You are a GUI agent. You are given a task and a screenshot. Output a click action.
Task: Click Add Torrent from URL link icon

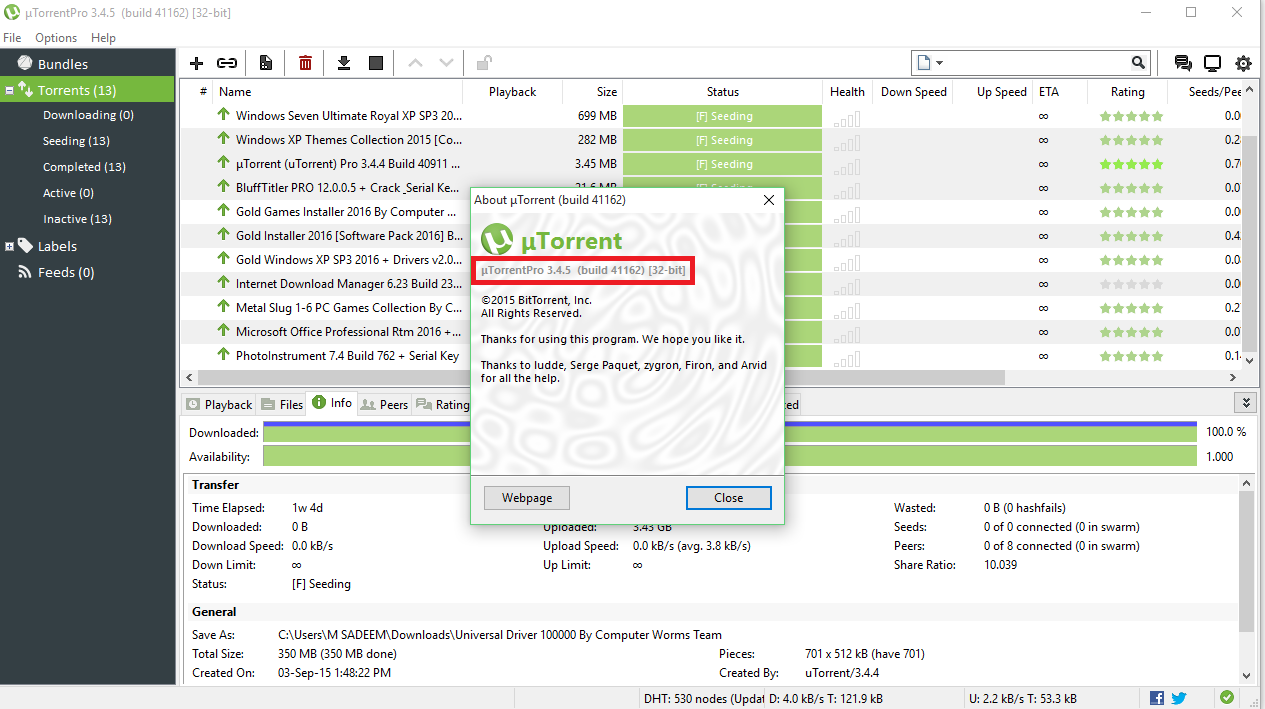click(x=227, y=63)
